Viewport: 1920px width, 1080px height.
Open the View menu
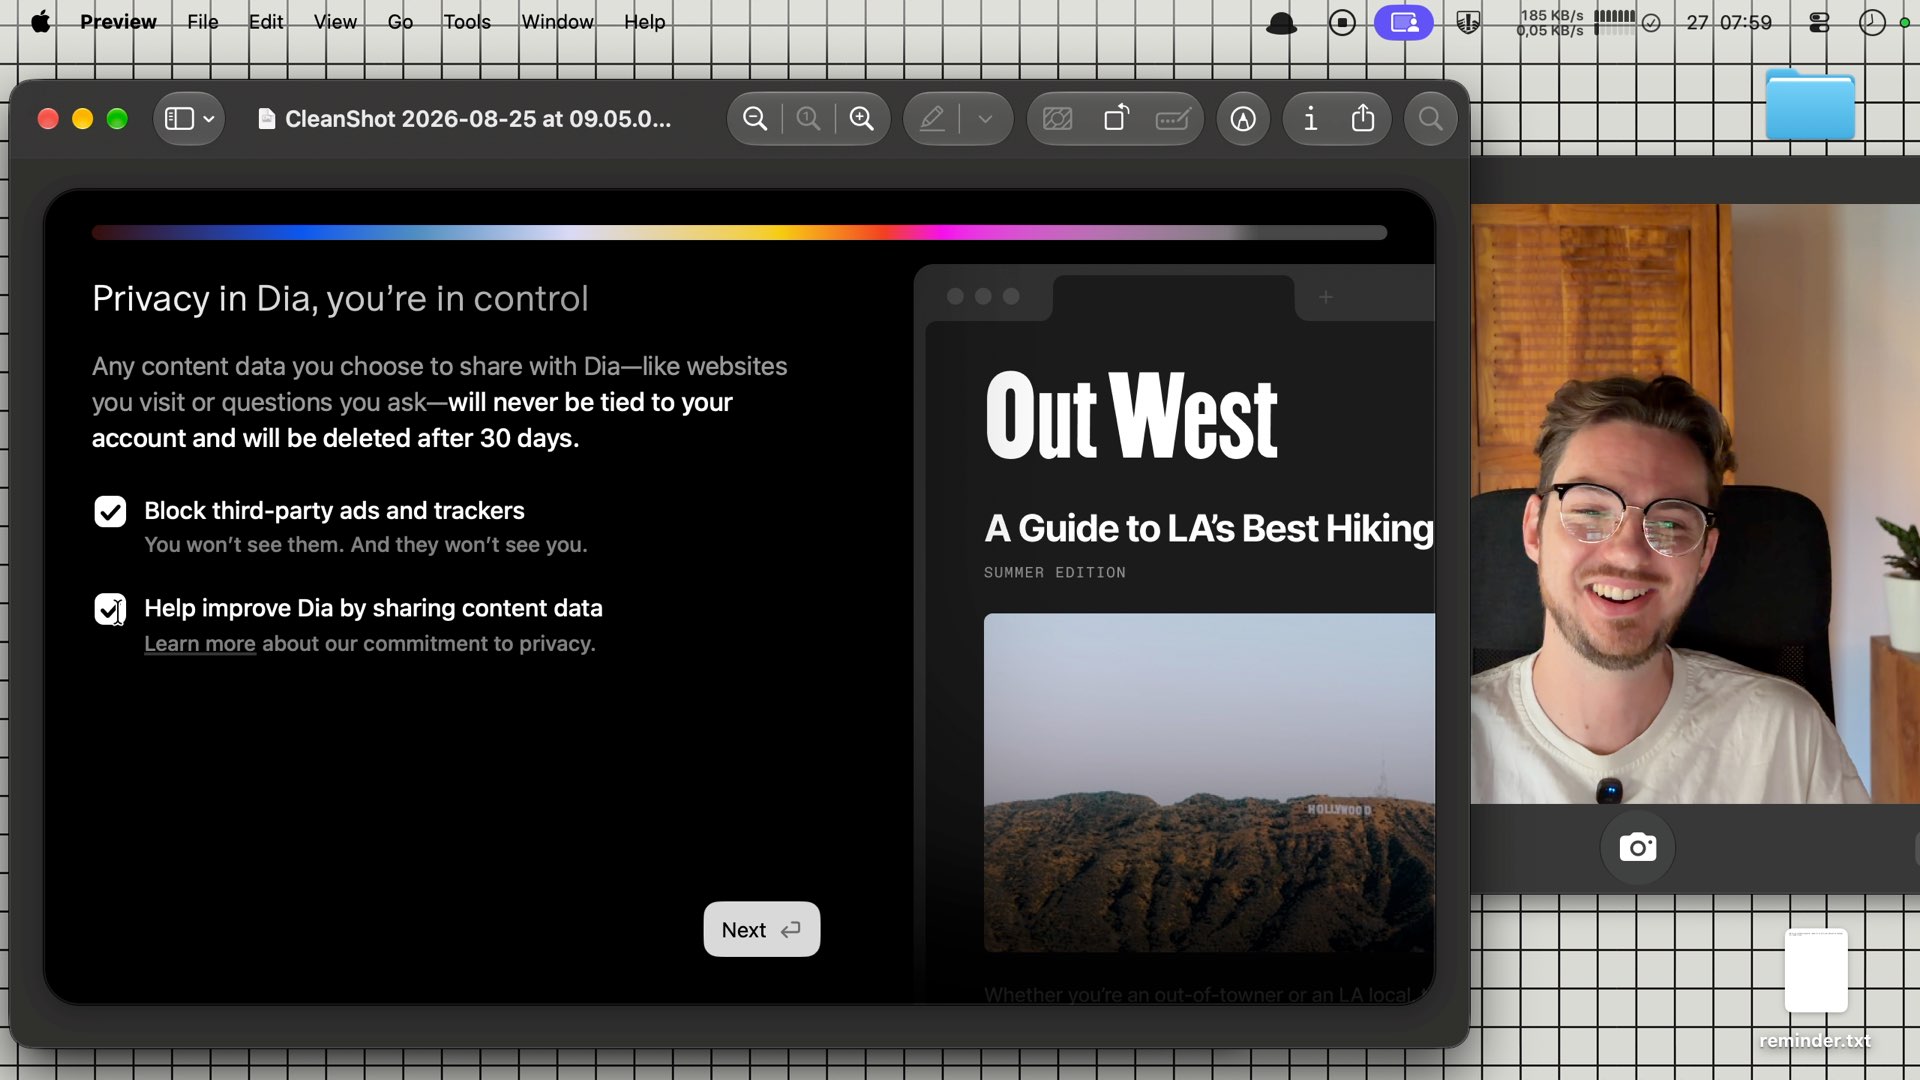(335, 22)
